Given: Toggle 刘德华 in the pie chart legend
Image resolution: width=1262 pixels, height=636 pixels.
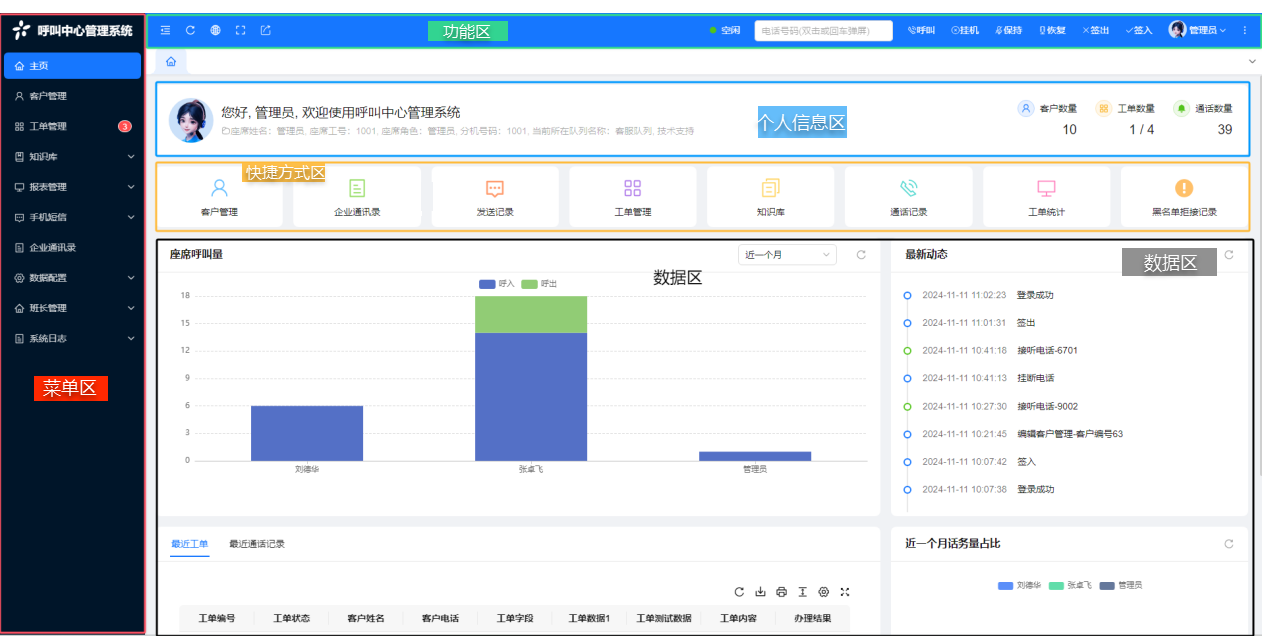Looking at the screenshot, I should pos(1020,585).
